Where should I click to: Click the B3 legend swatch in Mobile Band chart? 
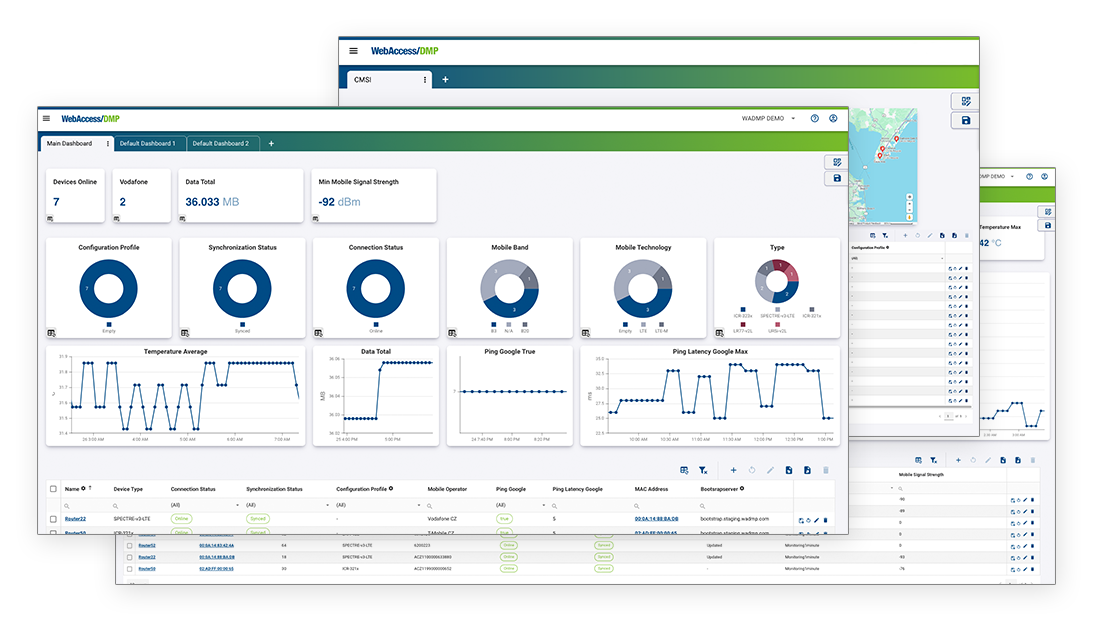(493, 325)
